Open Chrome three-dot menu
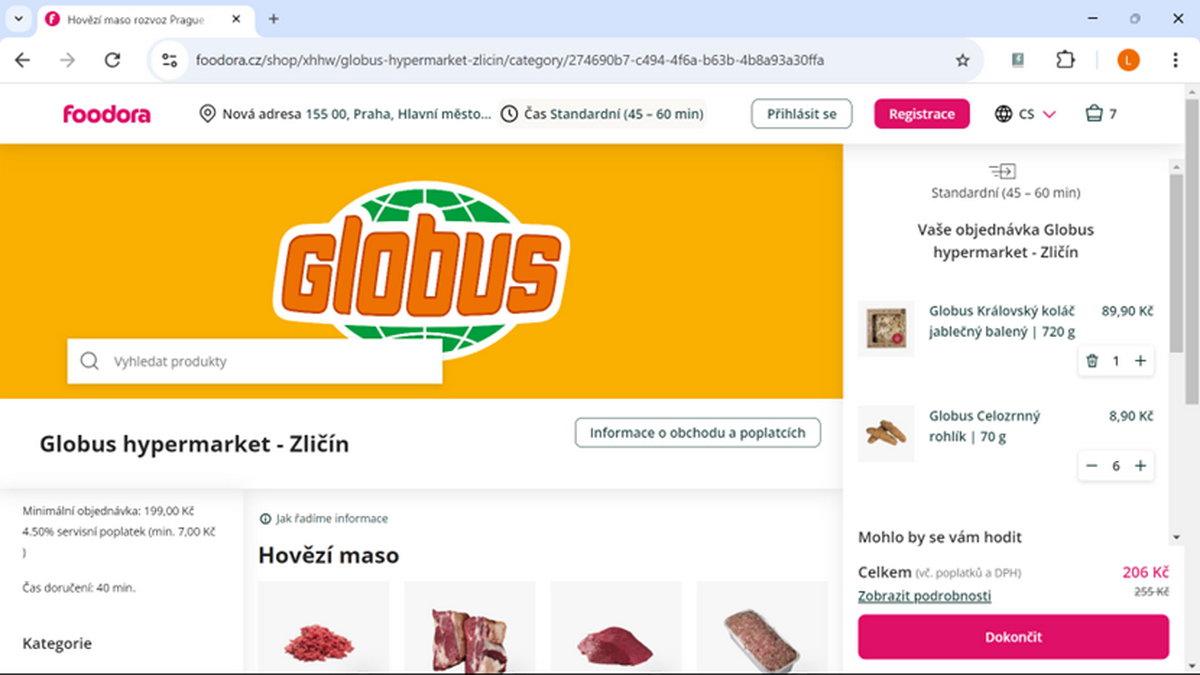The image size is (1200, 675). [1175, 60]
